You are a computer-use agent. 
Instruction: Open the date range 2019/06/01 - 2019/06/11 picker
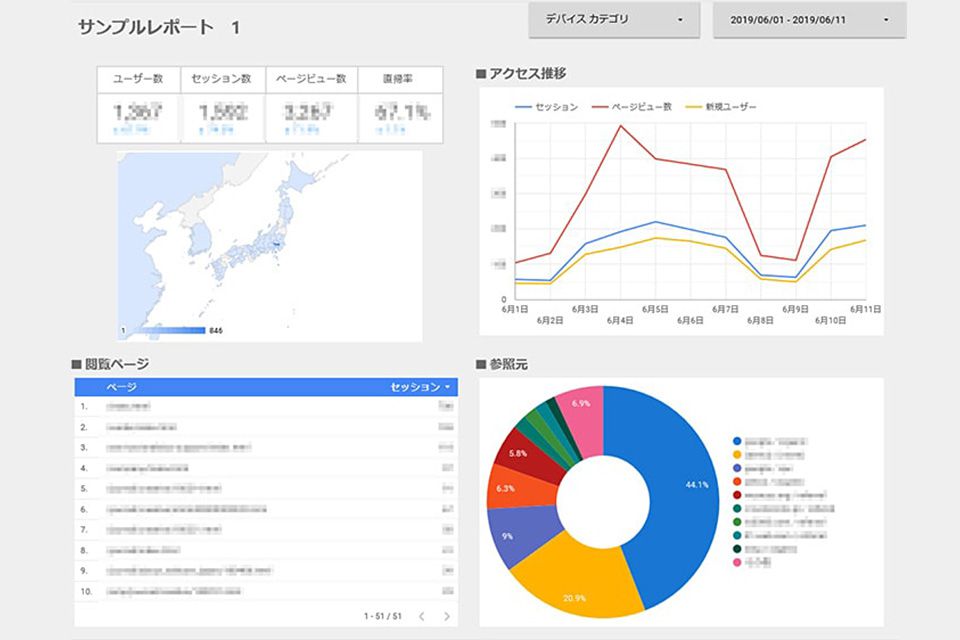[x=809, y=19]
